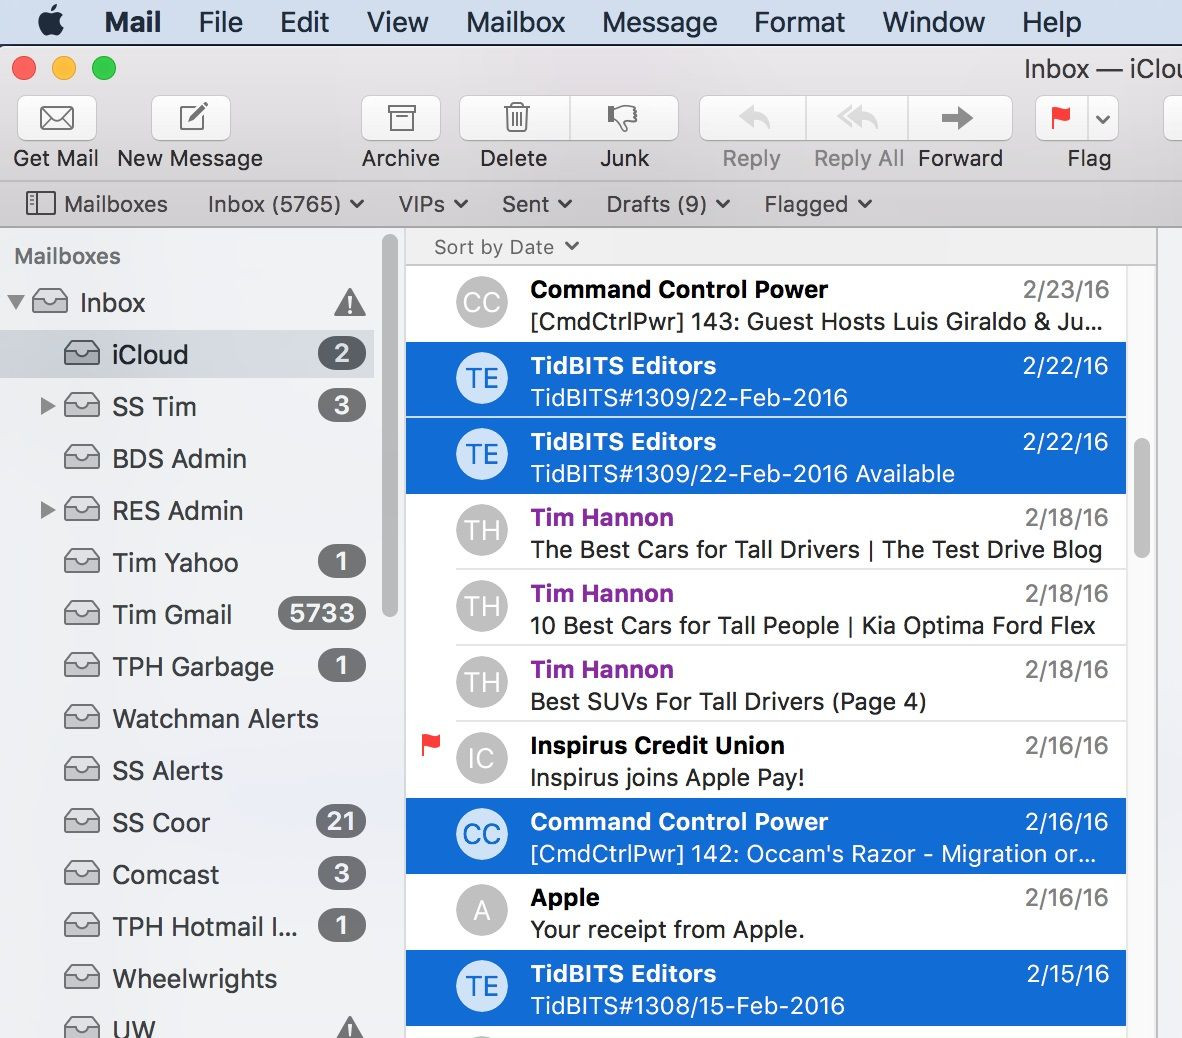The width and height of the screenshot is (1182, 1038).
Task: Select the SS Coor mailbox
Action: [x=187, y=822]
